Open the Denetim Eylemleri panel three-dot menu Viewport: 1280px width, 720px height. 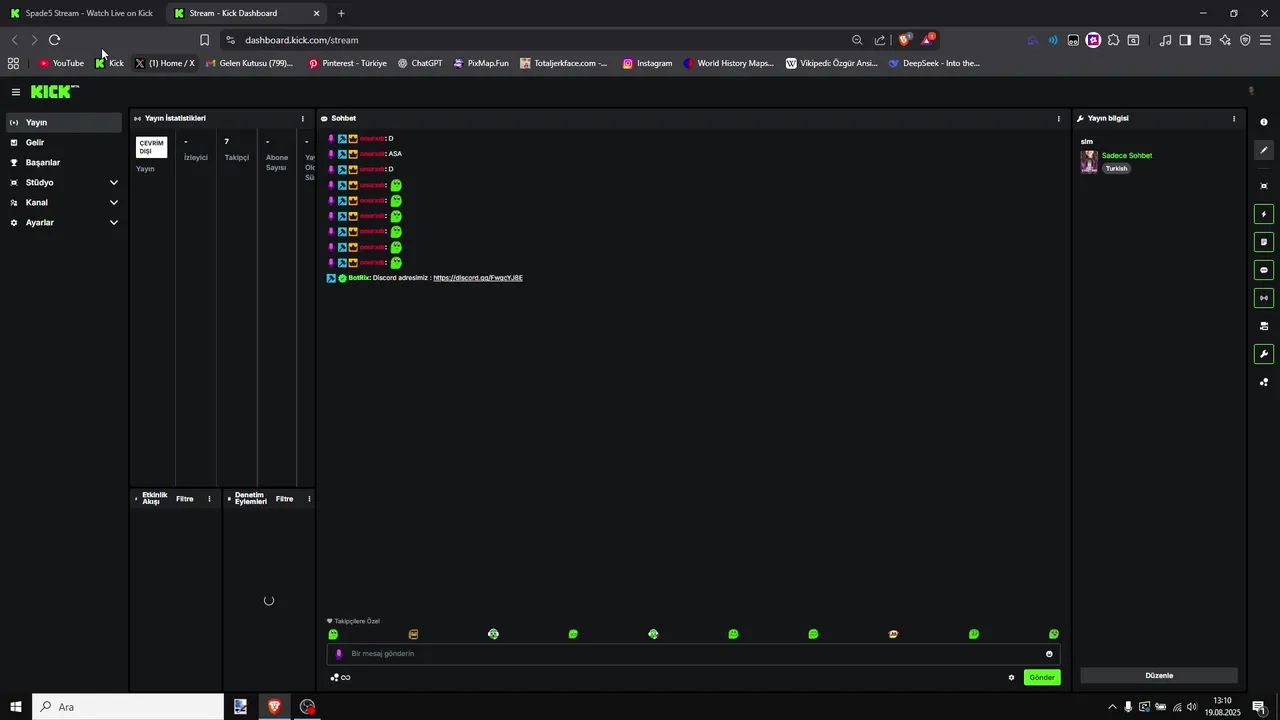pyautogui.click(x=309, y=499)
